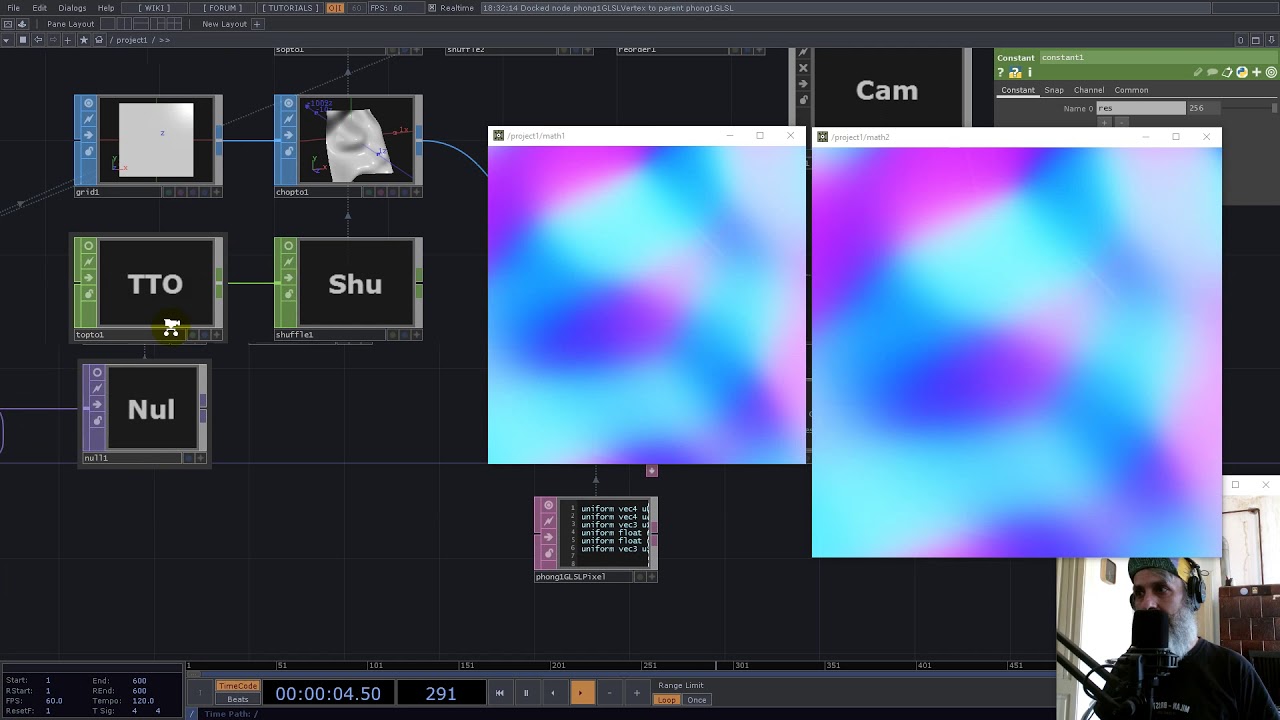The height and width of the screenshot is (720, 1280).
Task: Switch to the Common parameter tab
Action: pyautogui.click(x=1131, y=90)
